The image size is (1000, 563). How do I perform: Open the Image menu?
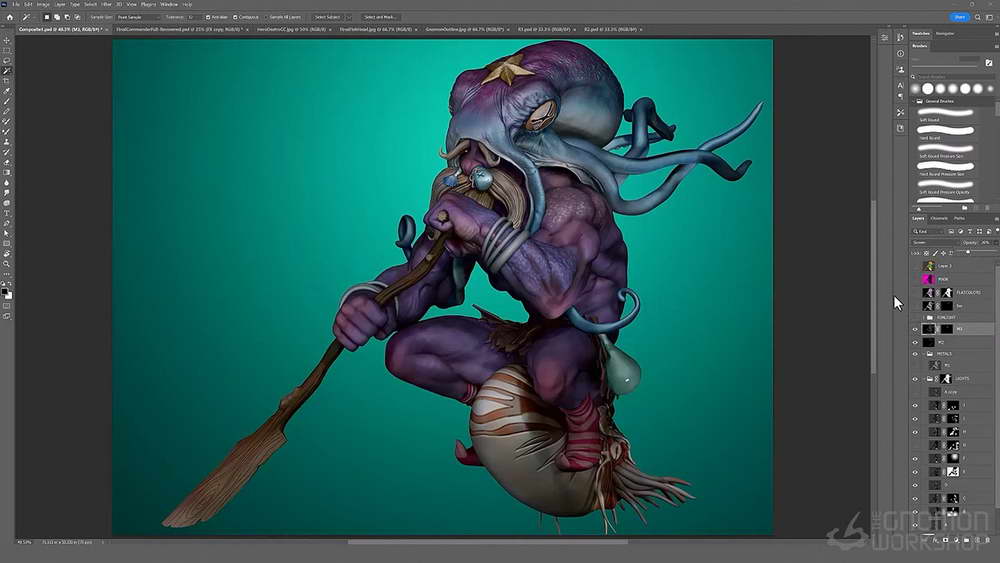click(x=43, y=4)
